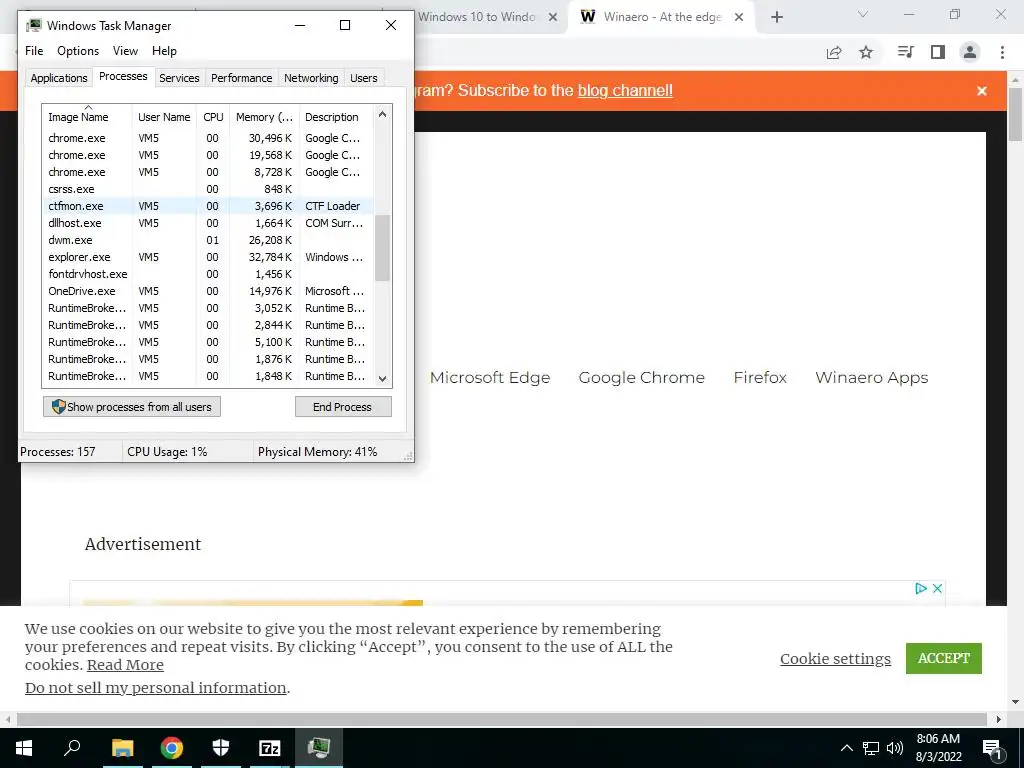The image size is (1024, 768).
Task: Show hidden system tray icons
Action: click(x=846, y=748)
